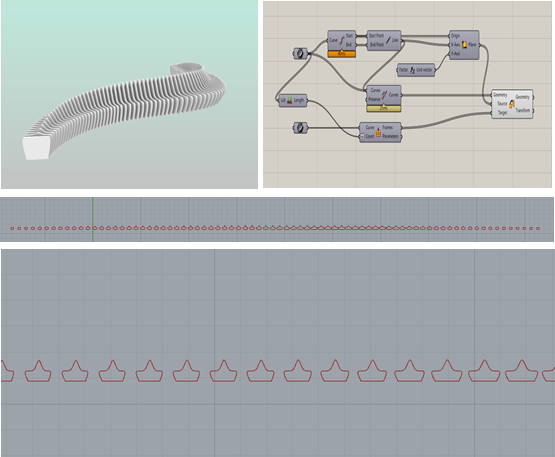Click the Orient component's icon
555x457 pixels.
tap(512, 104)
